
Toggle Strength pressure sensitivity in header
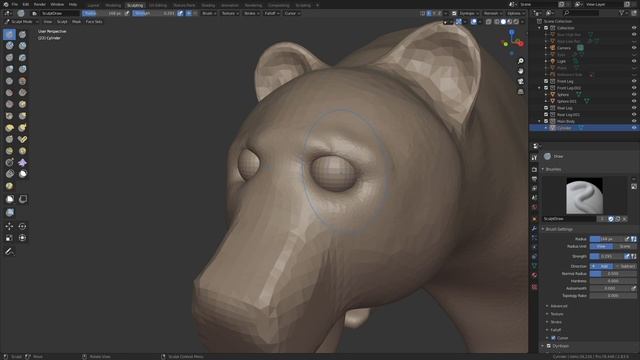coord(180,13)
